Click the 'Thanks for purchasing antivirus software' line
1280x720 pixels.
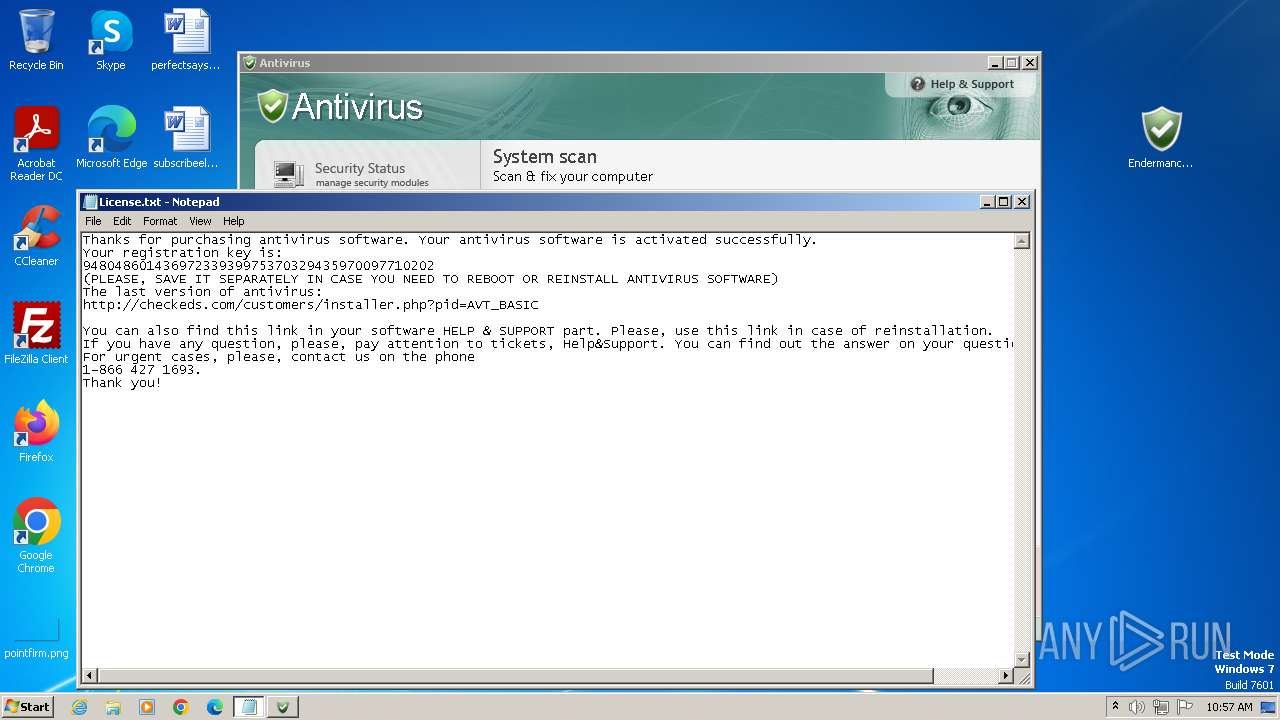[x=450, y=240]
